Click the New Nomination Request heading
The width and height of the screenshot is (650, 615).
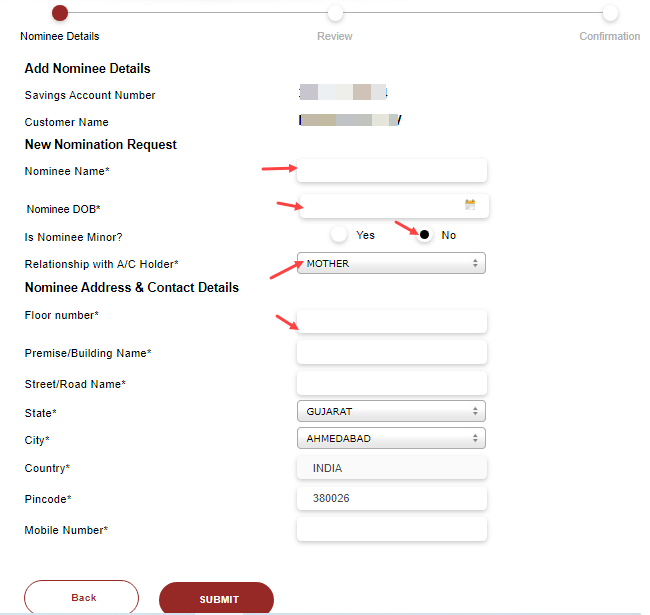(101, 144)
